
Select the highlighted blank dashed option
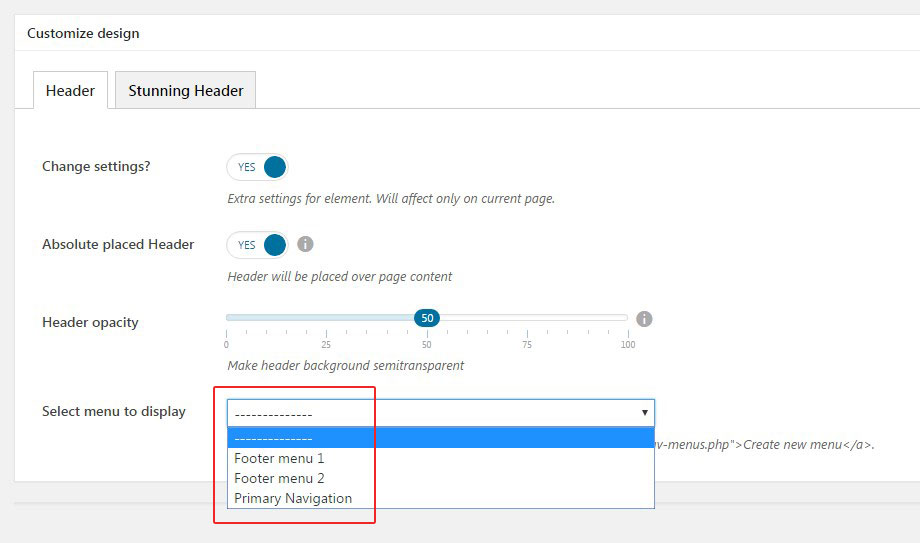coord(440,438)
